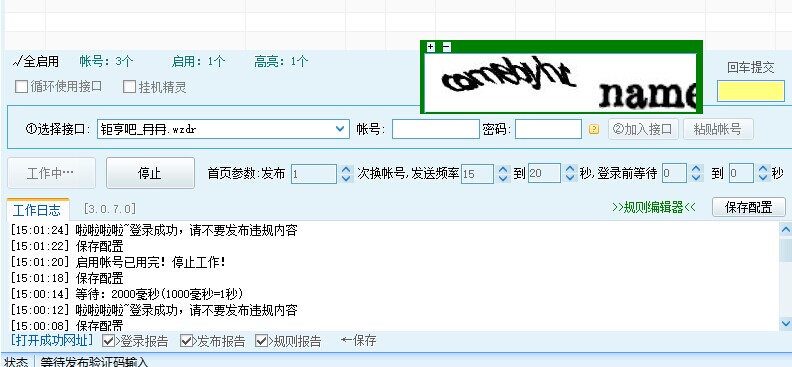Click the 高亮: 1个 counter text

pyautogui.click(x=281, y=62)
